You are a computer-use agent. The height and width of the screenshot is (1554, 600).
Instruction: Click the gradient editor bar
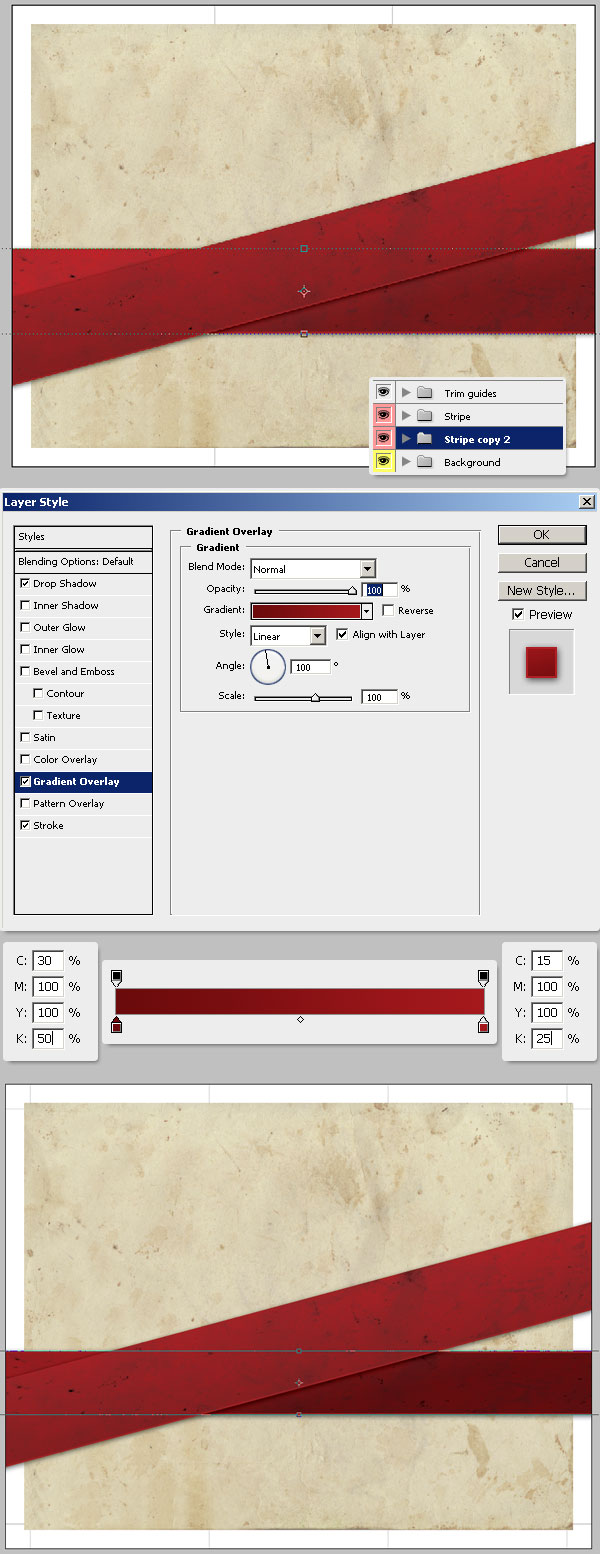click(x=300, y=1001)
